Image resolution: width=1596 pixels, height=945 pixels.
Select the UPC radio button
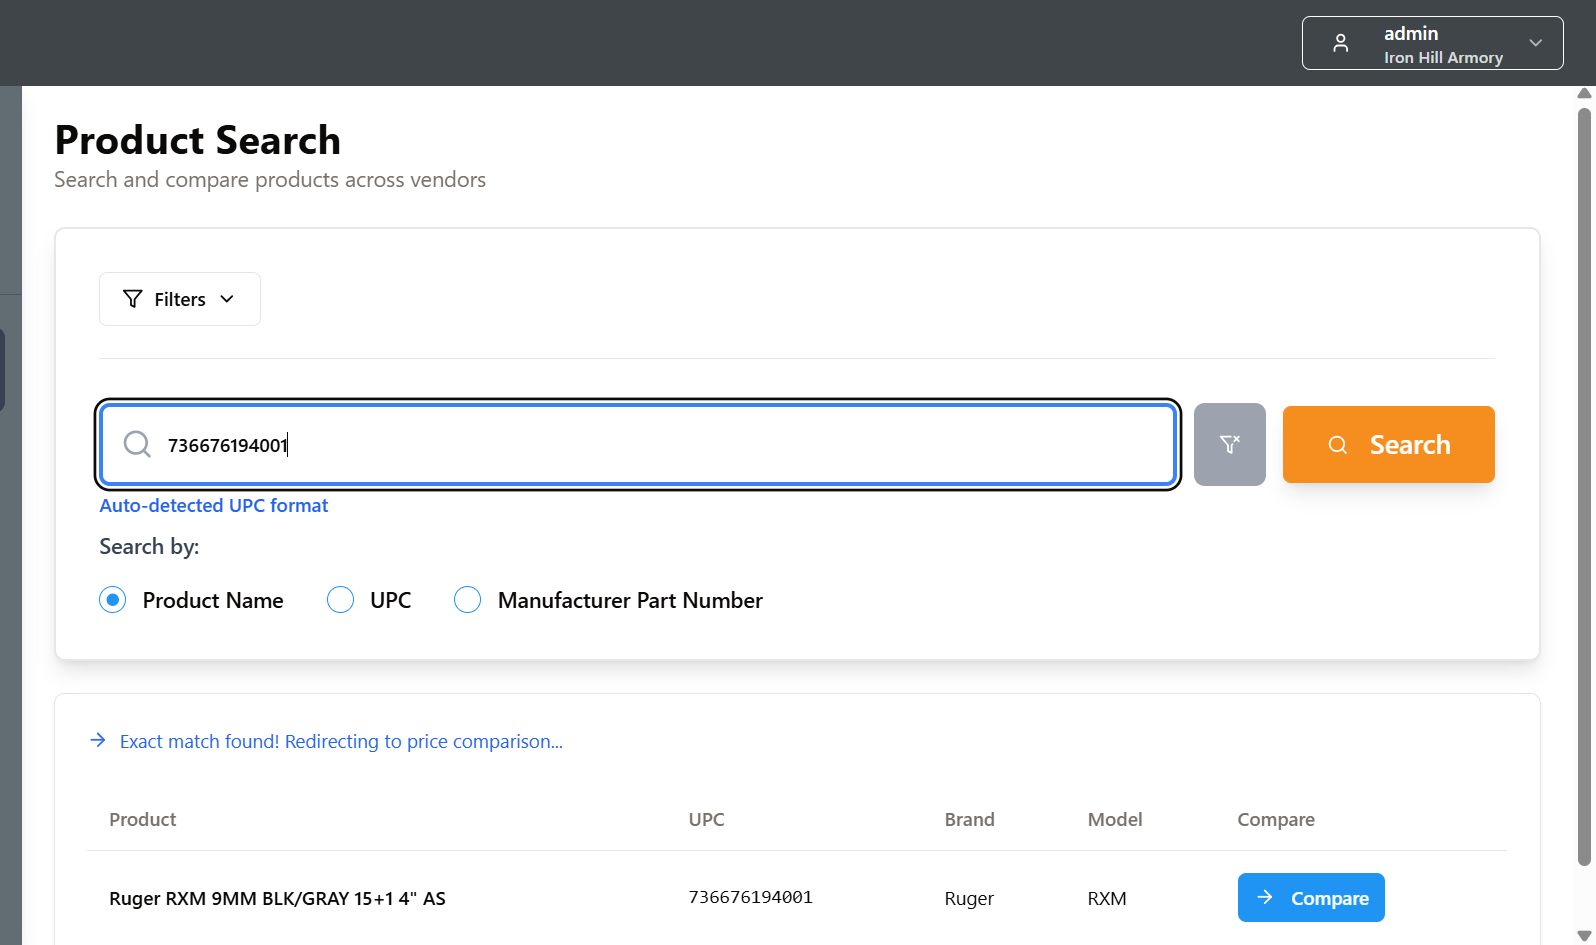[340, 600]
